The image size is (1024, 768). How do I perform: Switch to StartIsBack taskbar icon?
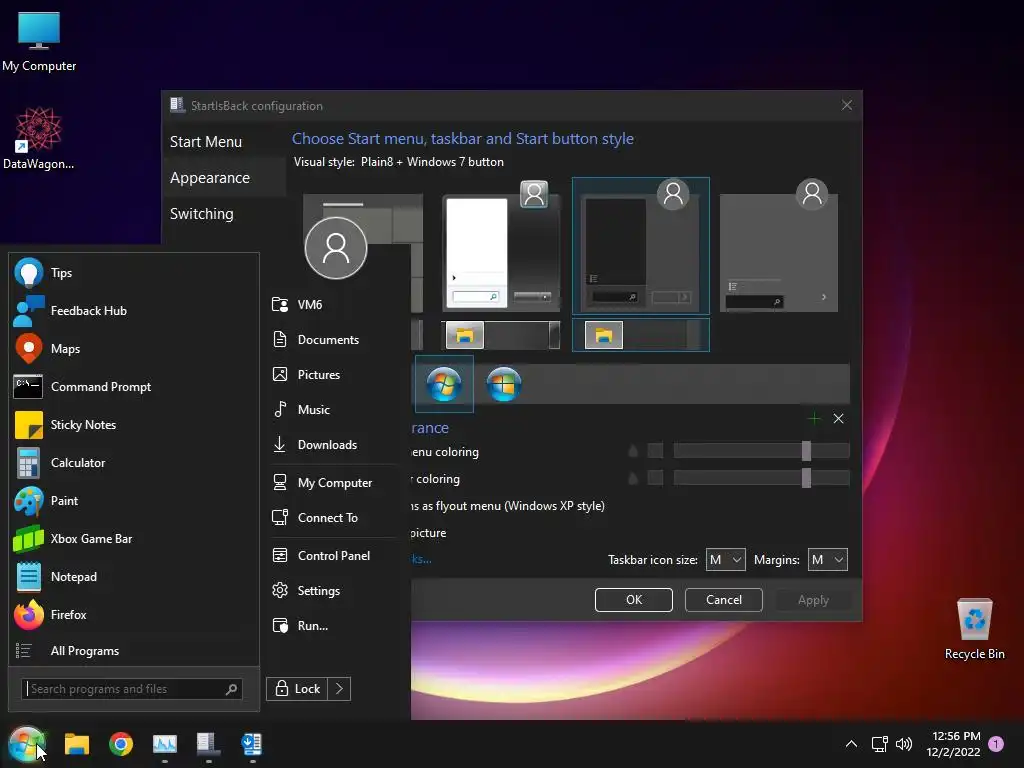click(208, 744)
